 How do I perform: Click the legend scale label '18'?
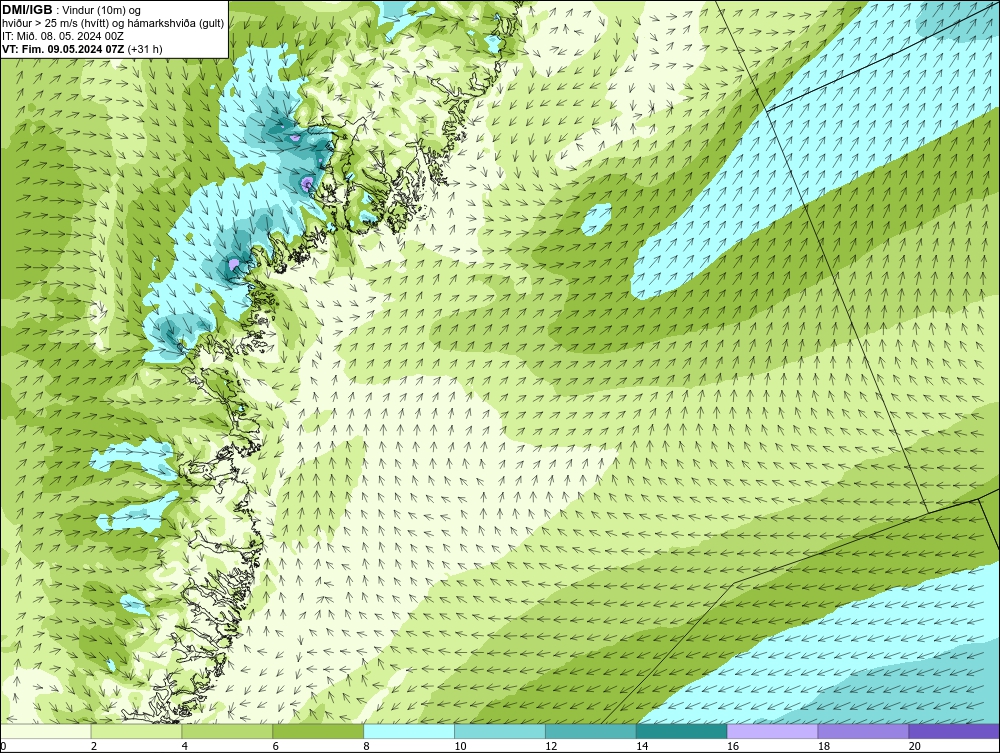(824, 746)
